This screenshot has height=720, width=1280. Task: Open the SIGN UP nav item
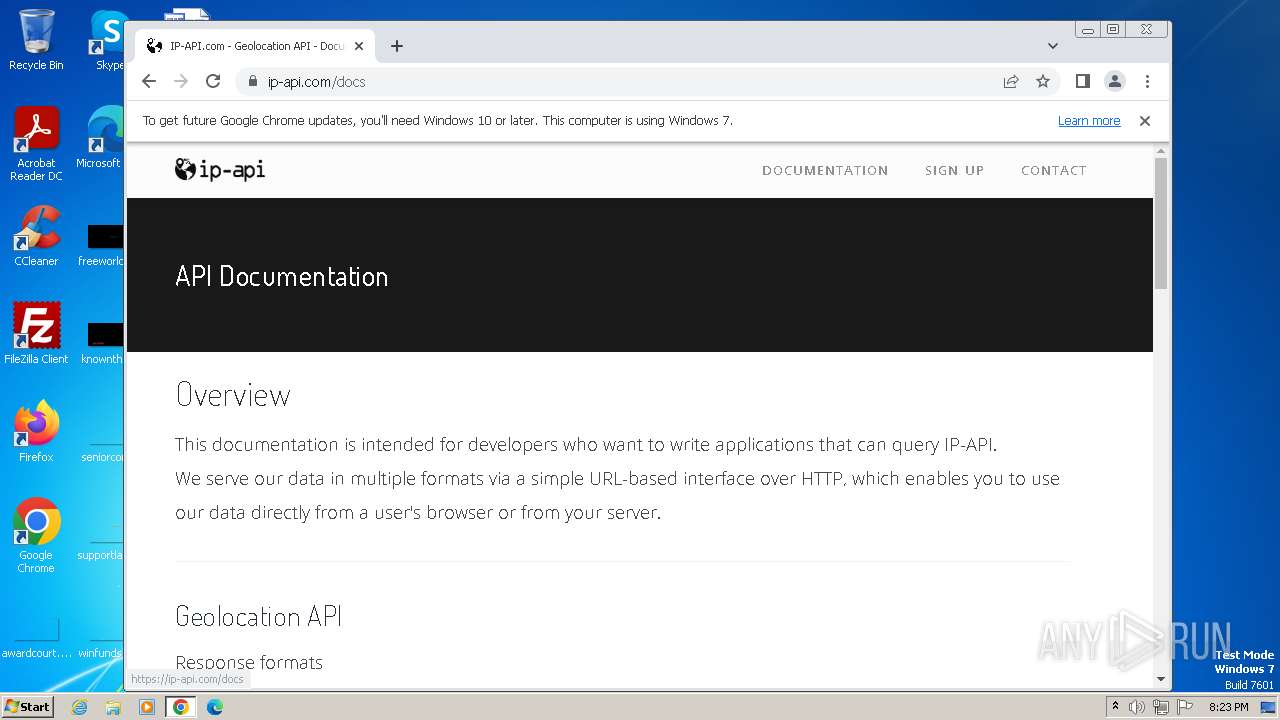coord(954,170)
